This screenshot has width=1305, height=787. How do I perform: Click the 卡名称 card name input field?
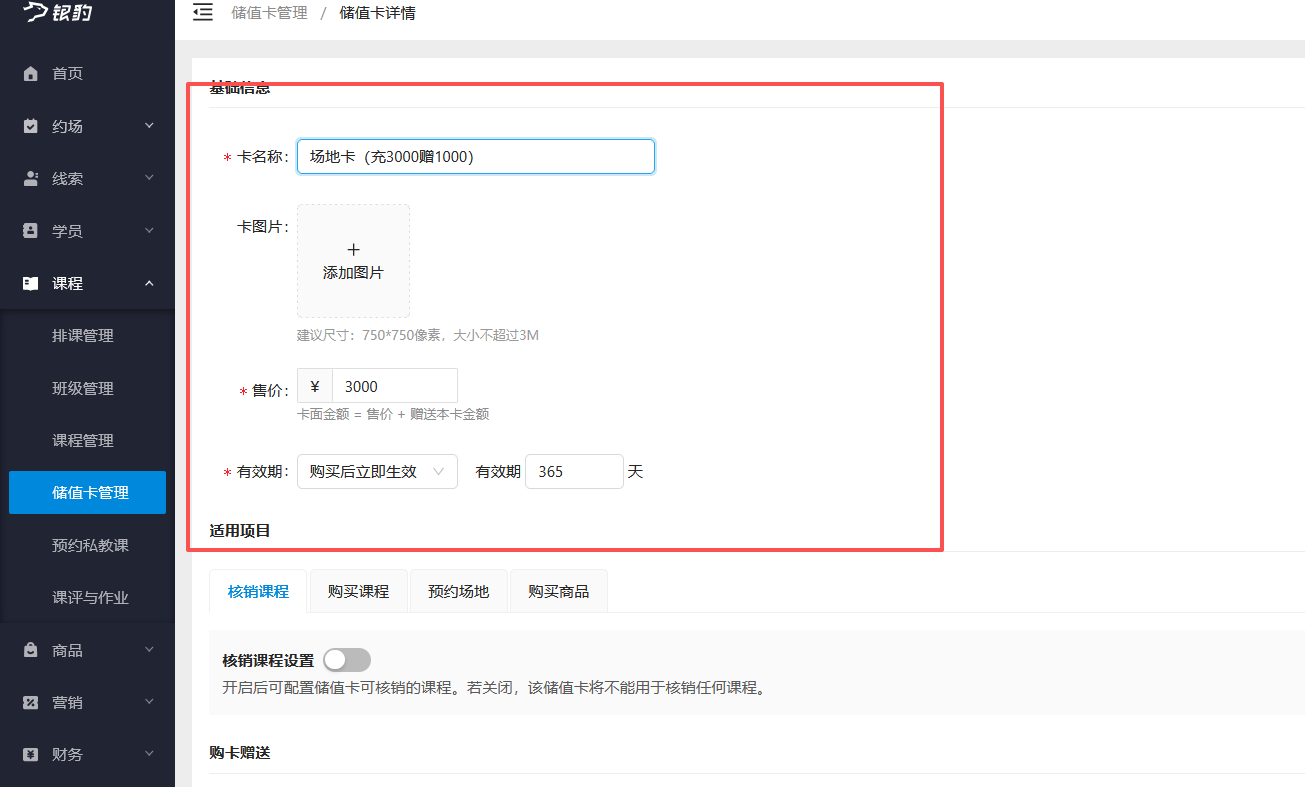click(x=475, y=156)
